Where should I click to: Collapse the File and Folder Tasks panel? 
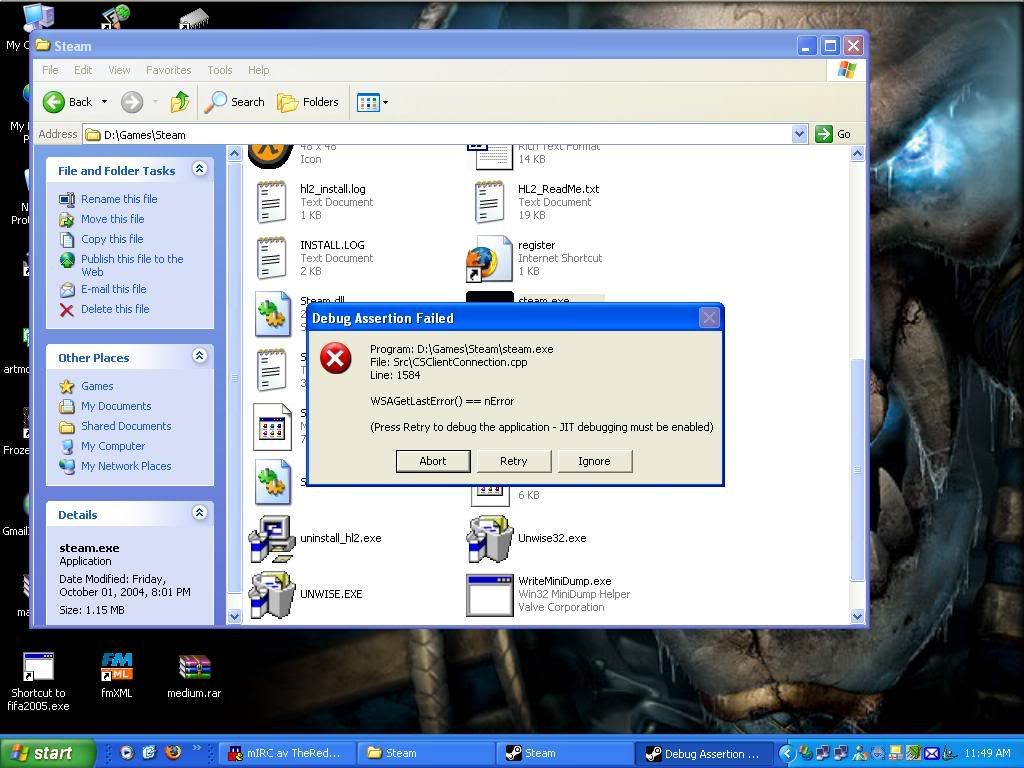tap(200, 169)
